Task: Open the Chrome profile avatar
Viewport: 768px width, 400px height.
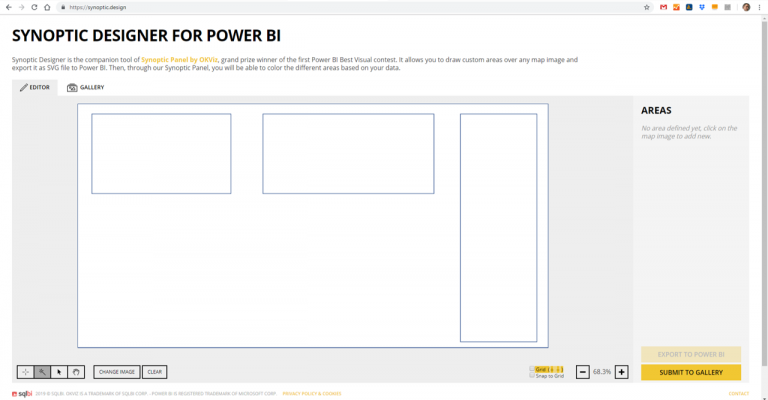Action: [x=746, y=7]
